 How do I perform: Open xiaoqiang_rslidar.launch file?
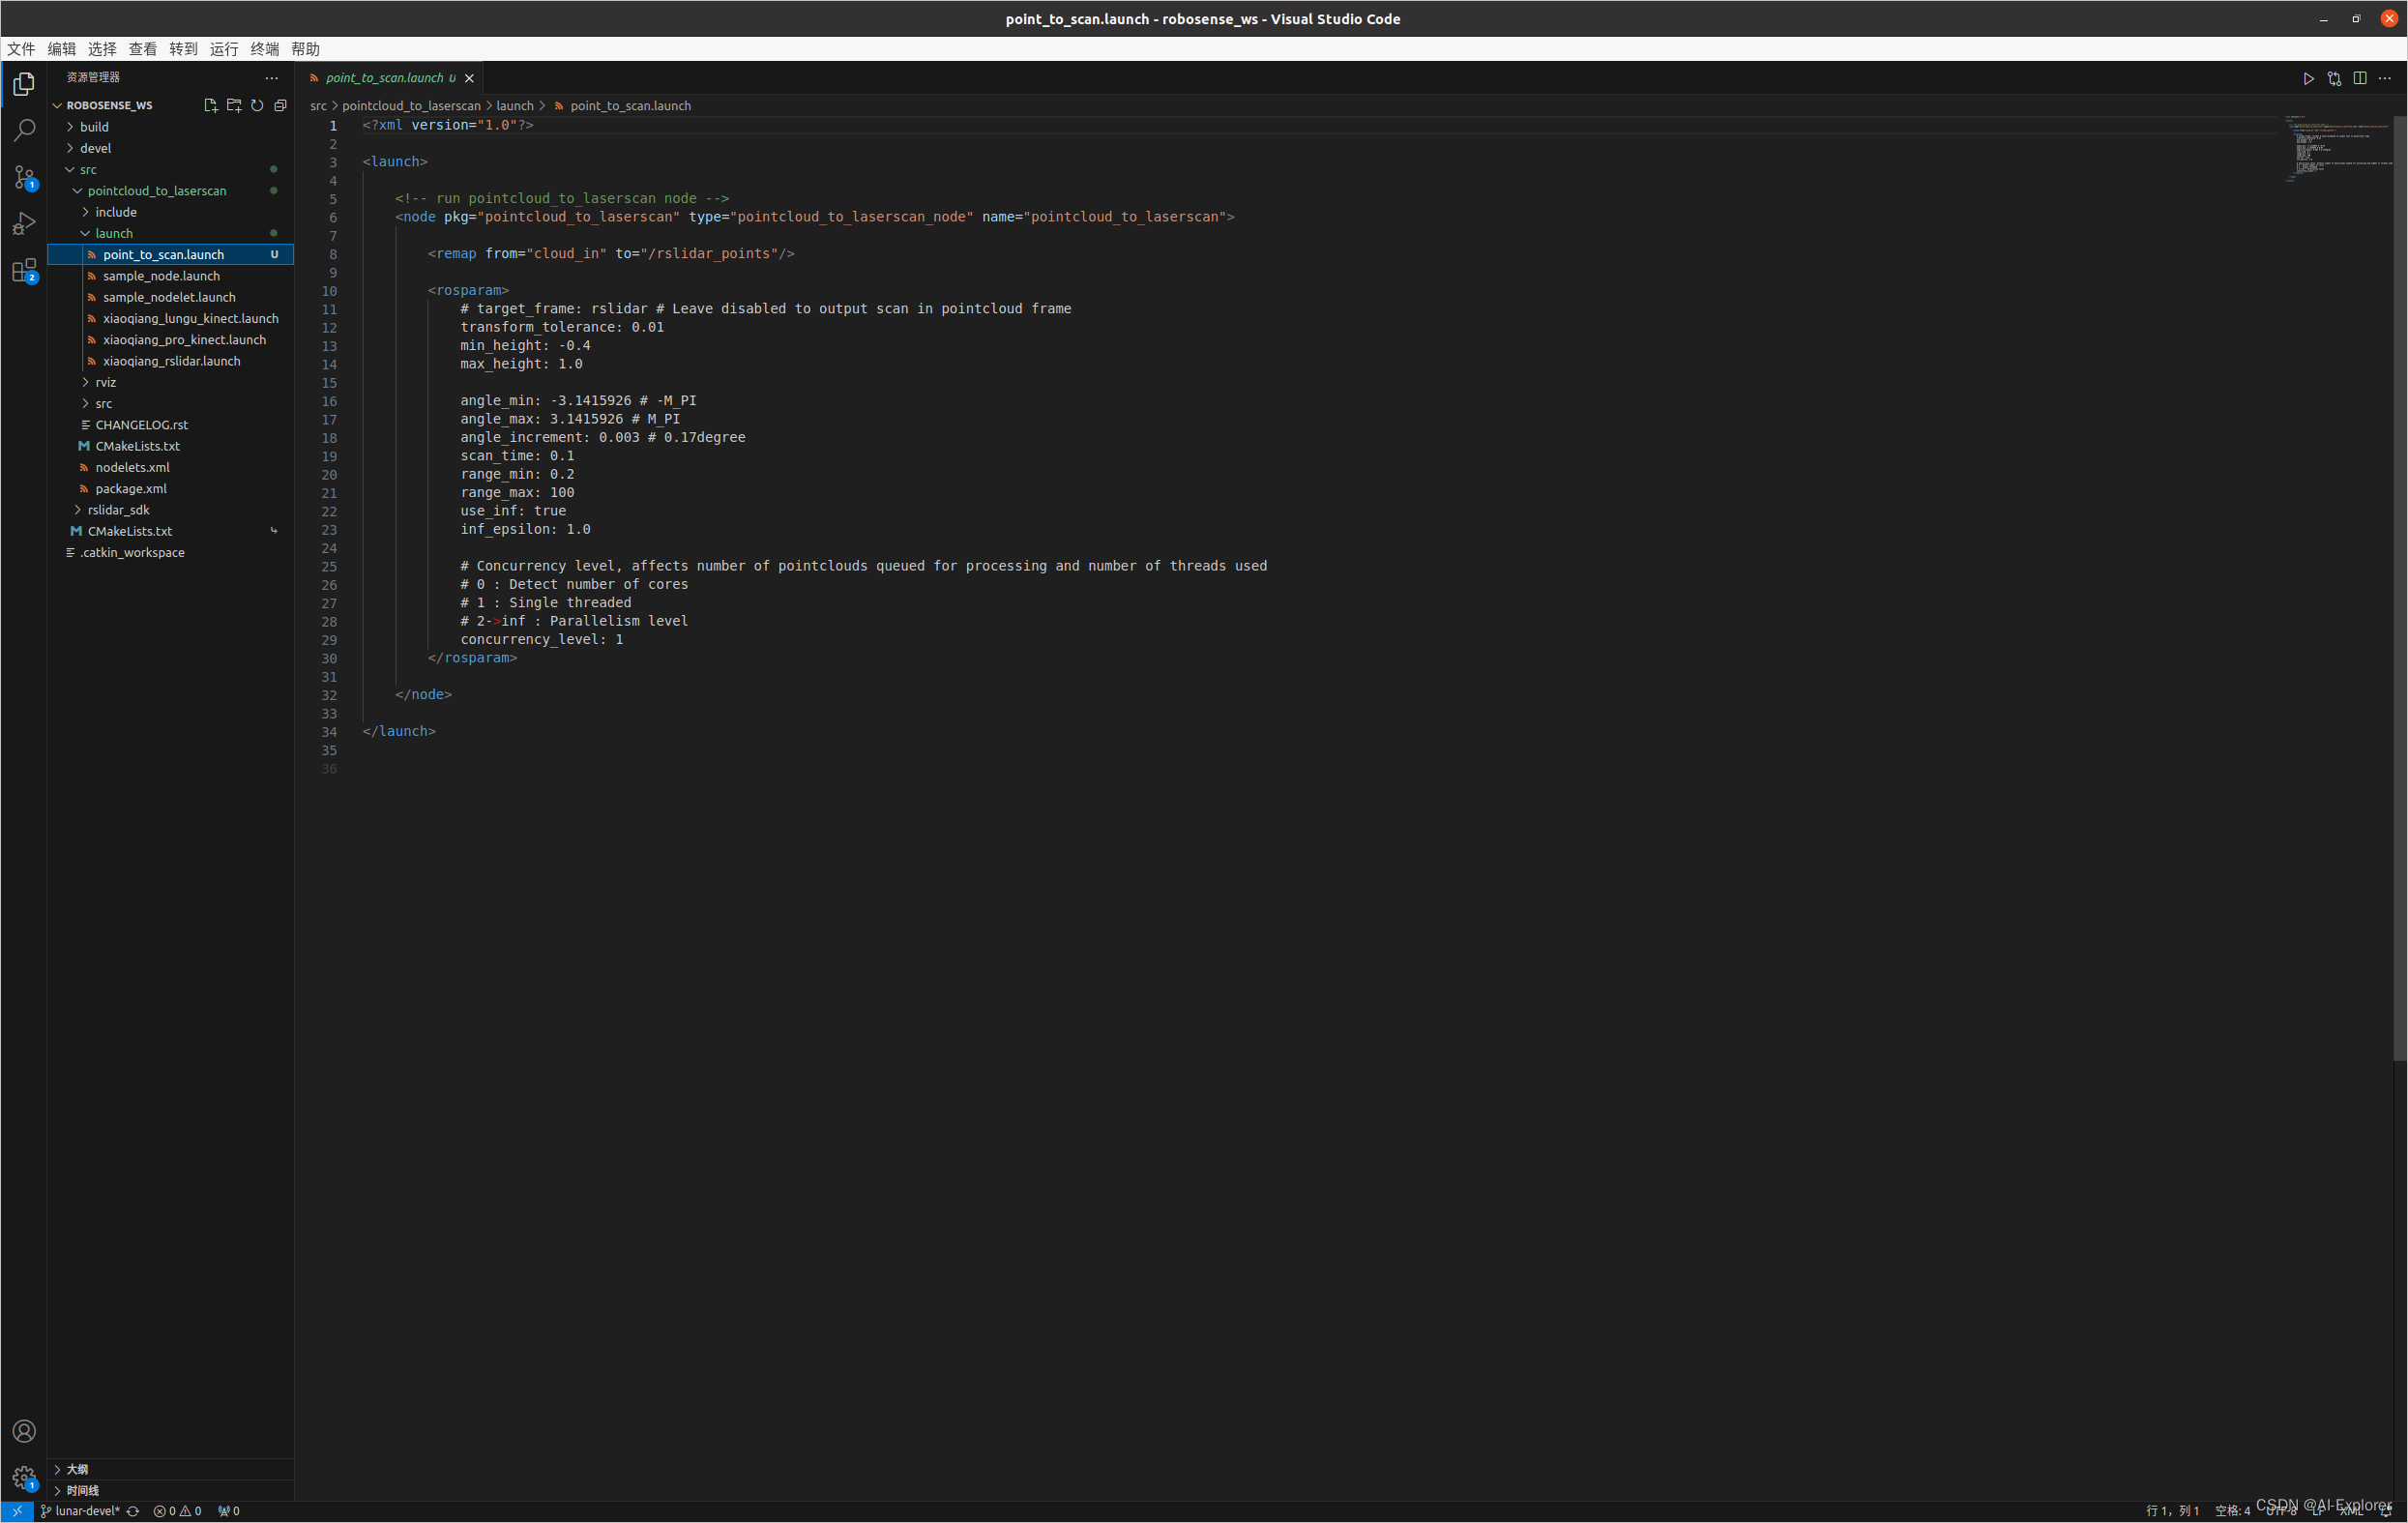tap(171, 361)
